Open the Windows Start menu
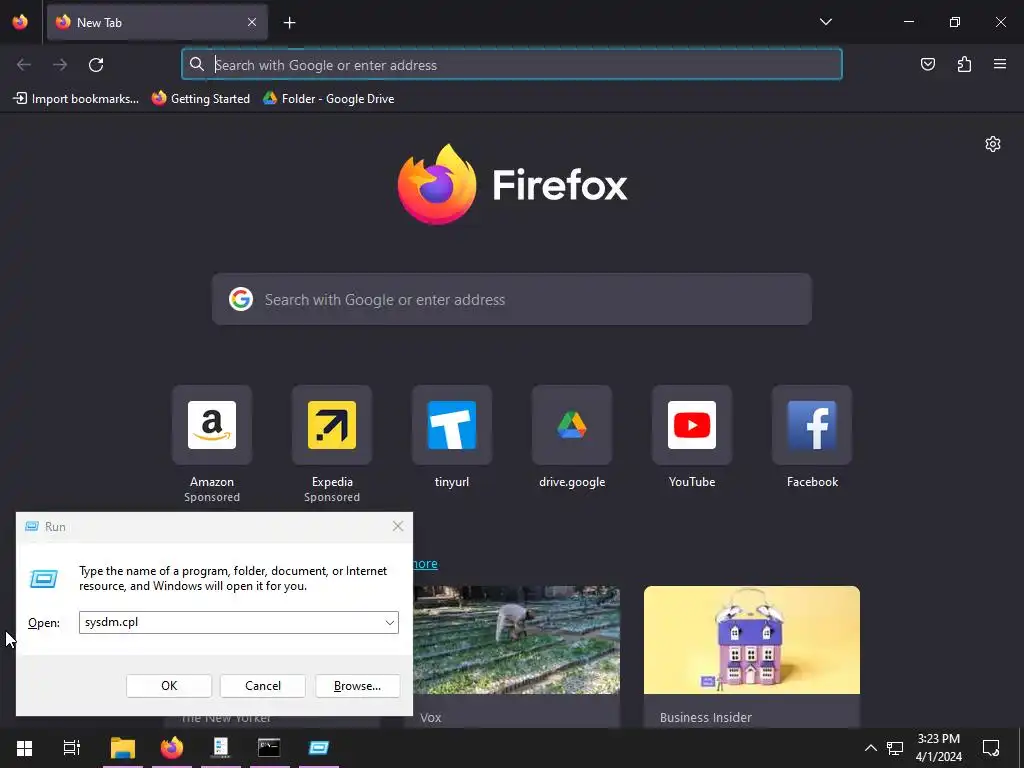 (x=24, y=748)
